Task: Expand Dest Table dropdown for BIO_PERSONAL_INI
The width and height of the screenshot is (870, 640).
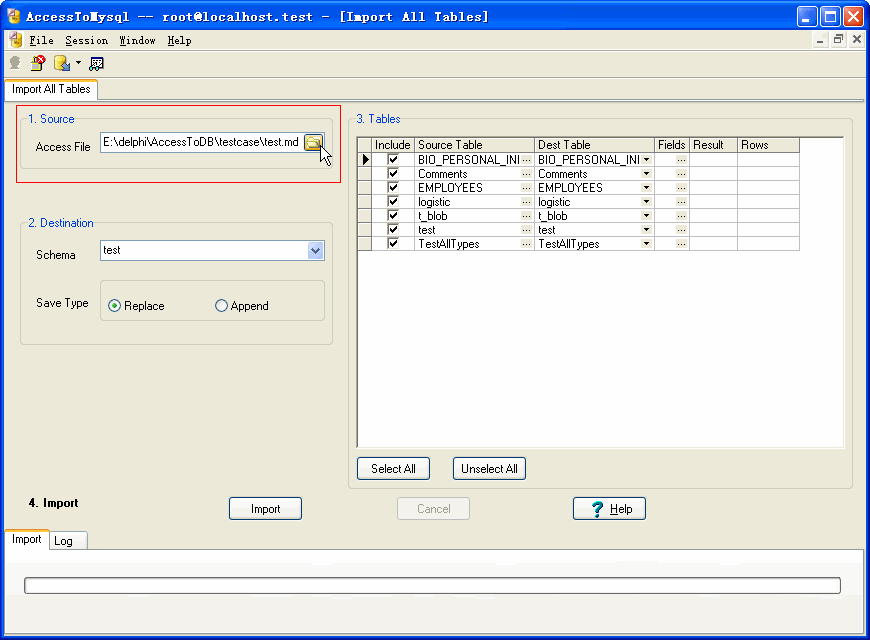Action: pos(646,160)
